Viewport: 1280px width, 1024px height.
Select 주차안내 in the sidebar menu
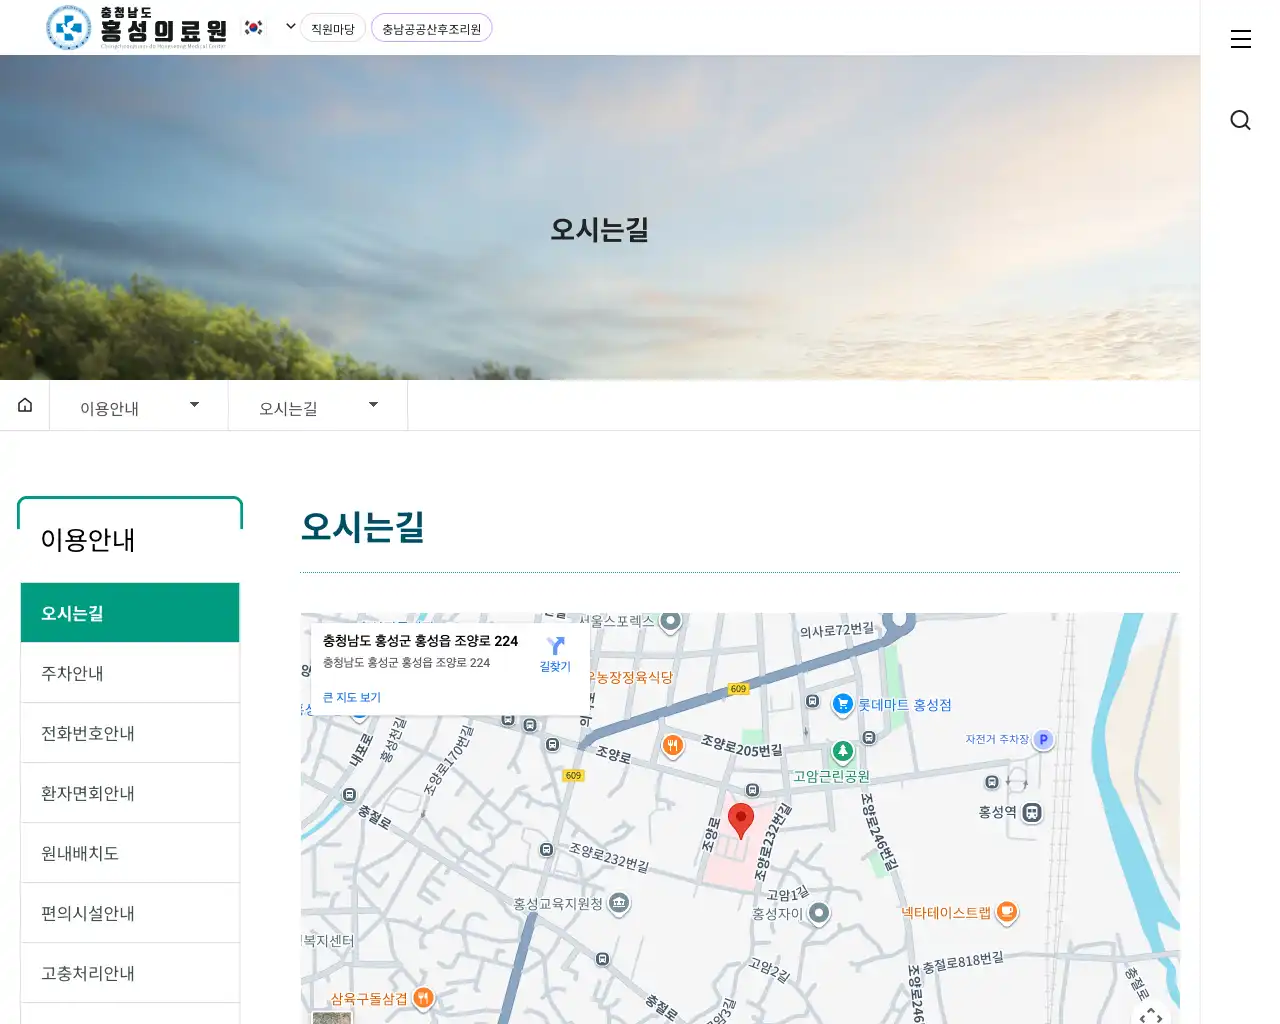pyautogui.click(x=130, y=673)
